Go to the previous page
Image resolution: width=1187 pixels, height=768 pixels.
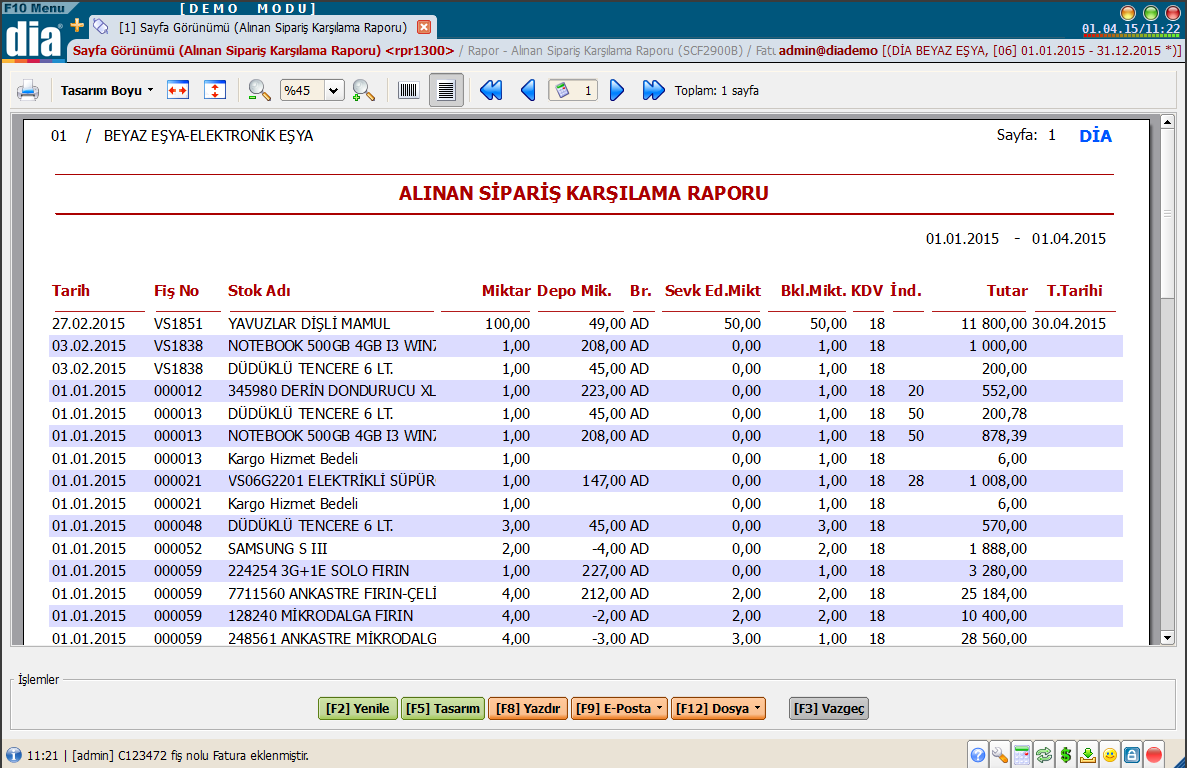pyautogui.click(x=528, y=91)
